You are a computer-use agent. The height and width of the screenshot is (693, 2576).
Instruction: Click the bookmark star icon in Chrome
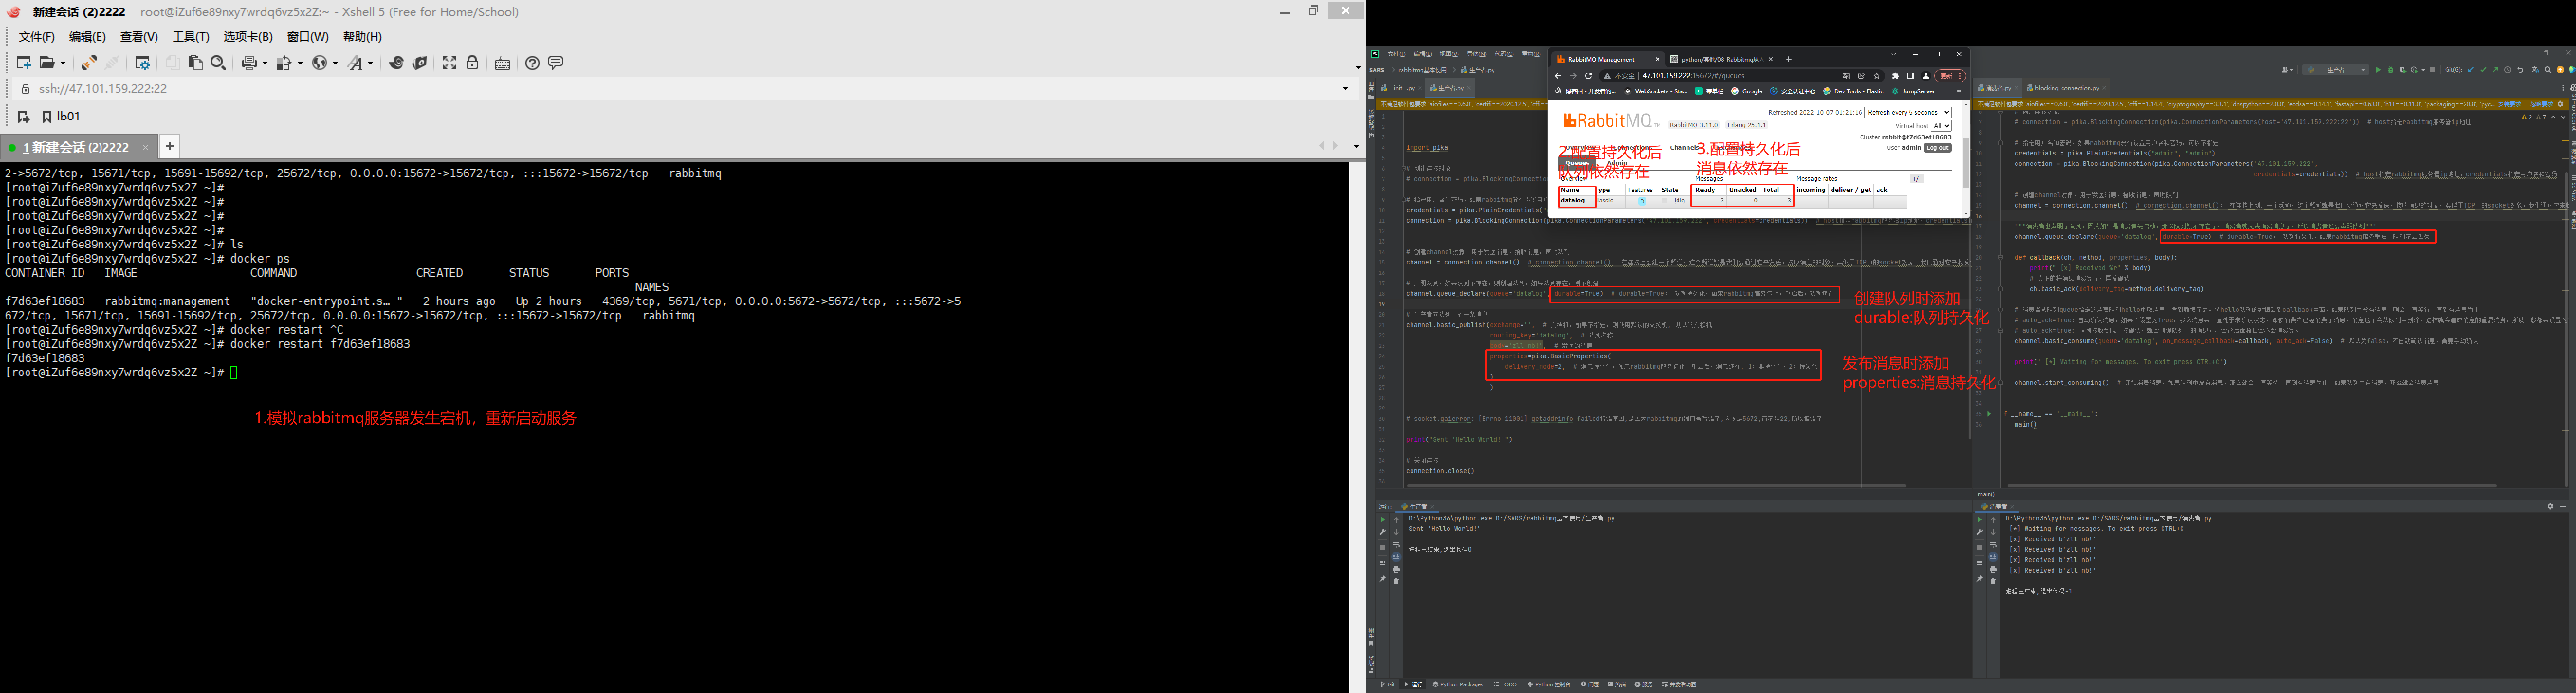(x=1877, y=76)
